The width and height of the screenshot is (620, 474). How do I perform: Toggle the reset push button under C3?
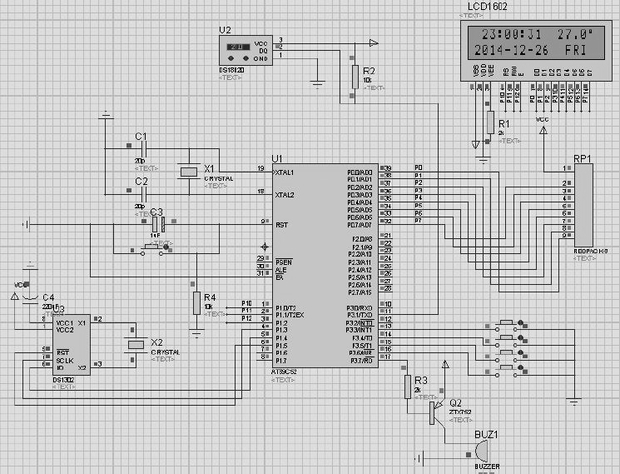pyautogui.click(x=151, y=249)
